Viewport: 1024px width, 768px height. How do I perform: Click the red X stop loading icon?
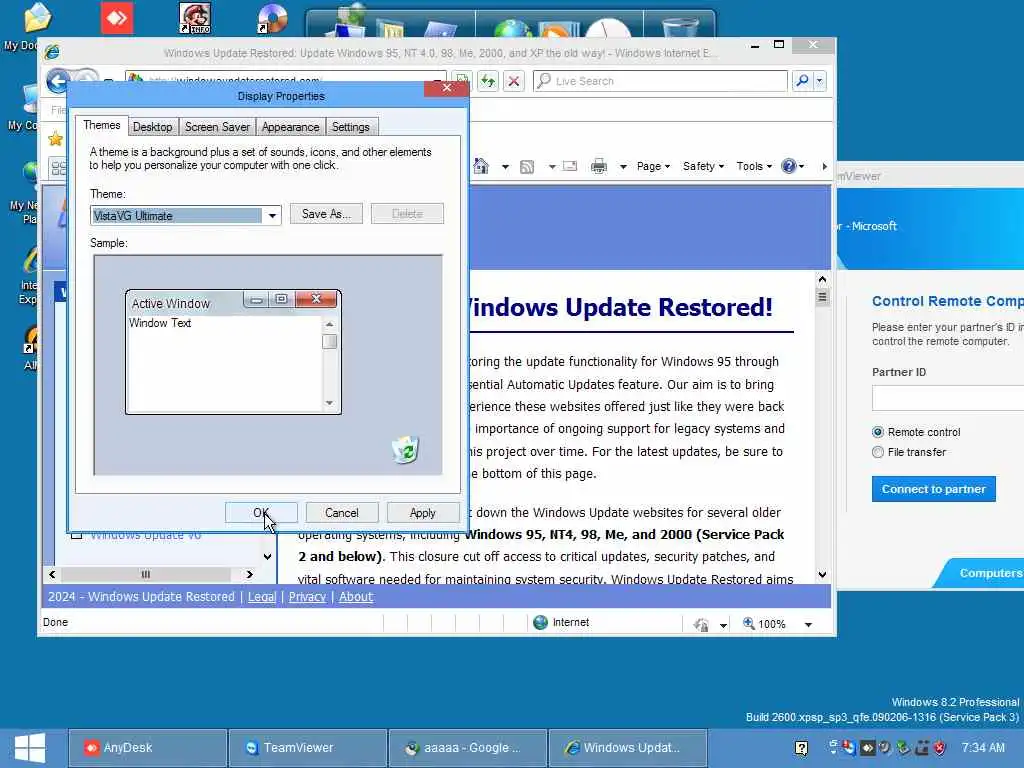tap(514, 81)
